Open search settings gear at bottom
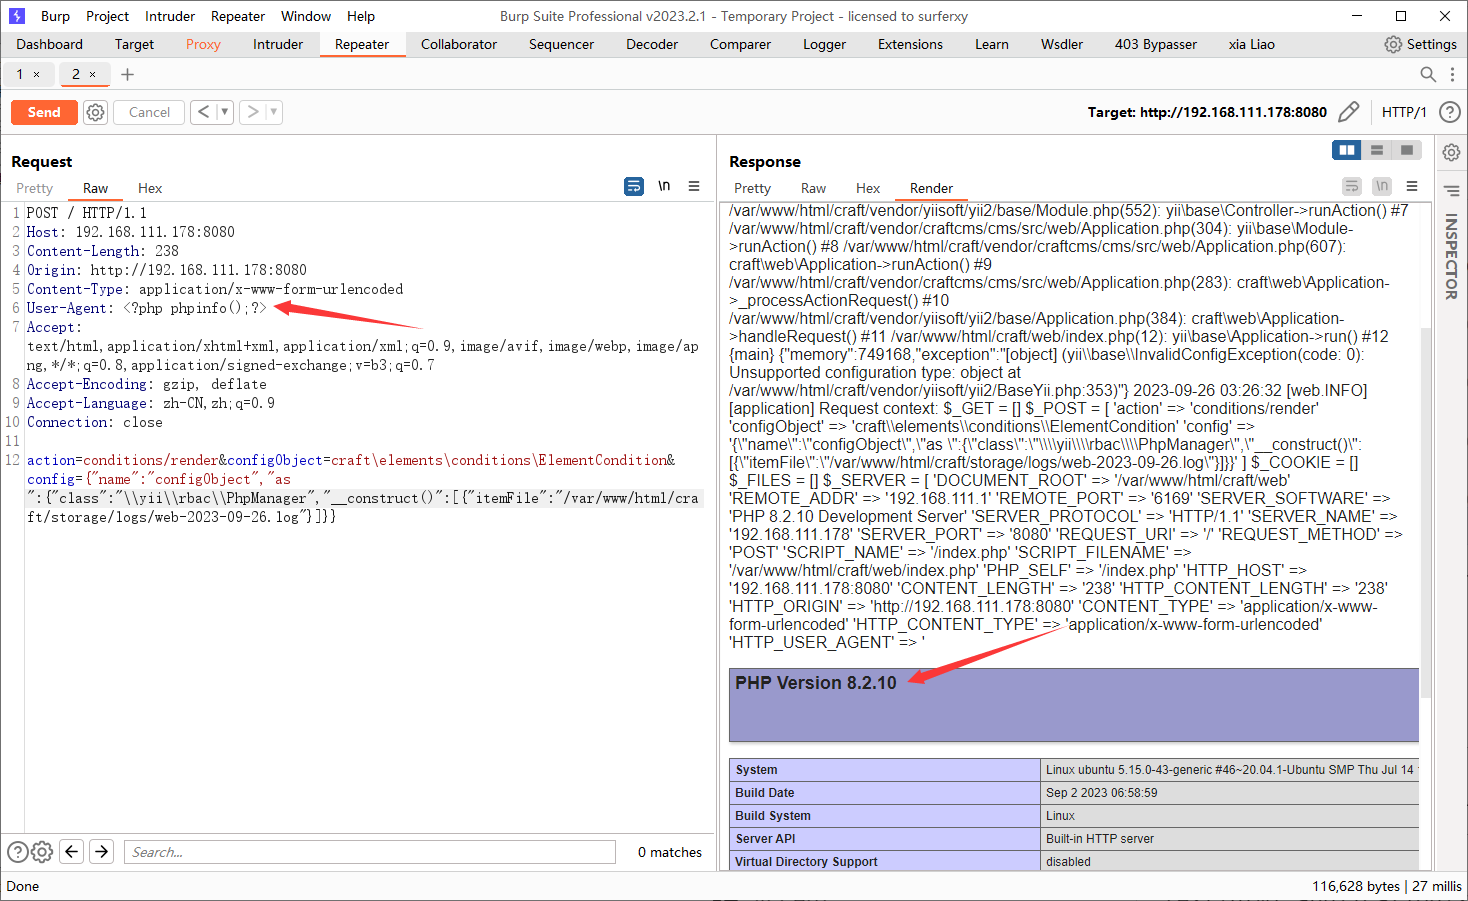 tap(42, 852)
